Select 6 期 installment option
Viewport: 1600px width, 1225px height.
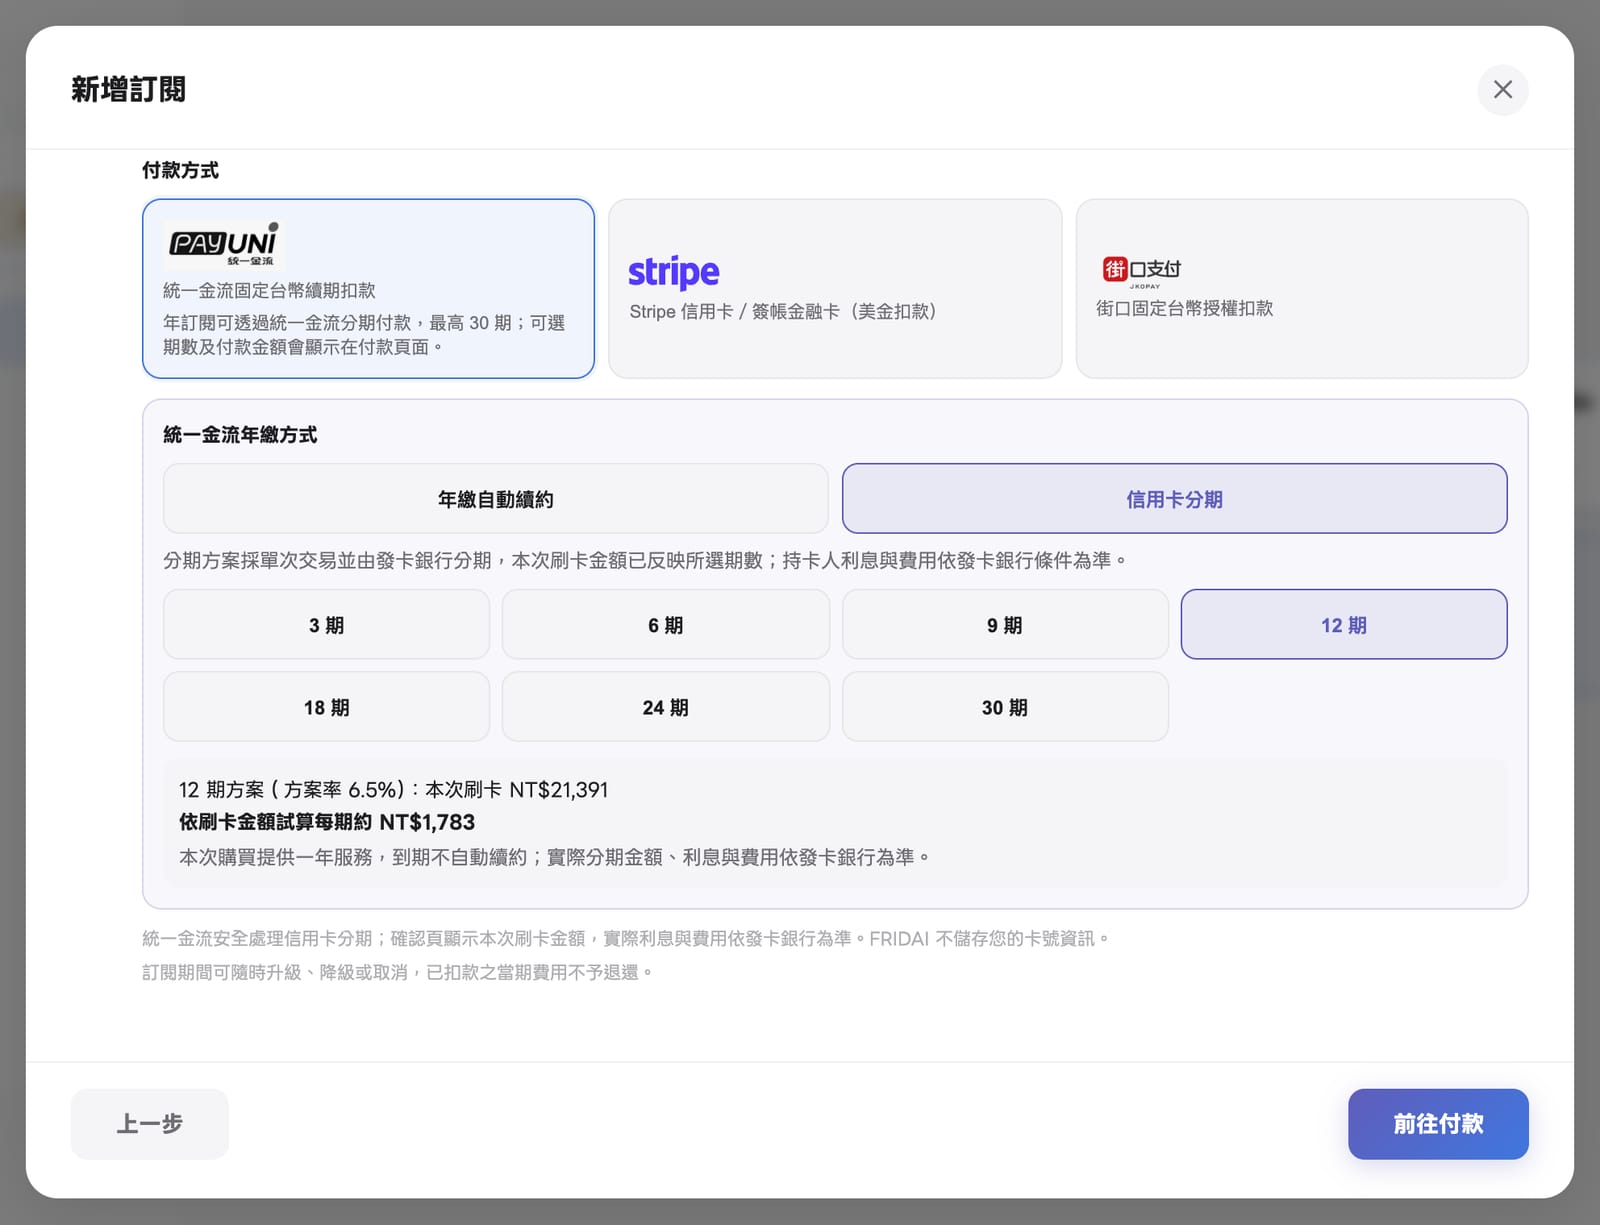coord(665,624)
